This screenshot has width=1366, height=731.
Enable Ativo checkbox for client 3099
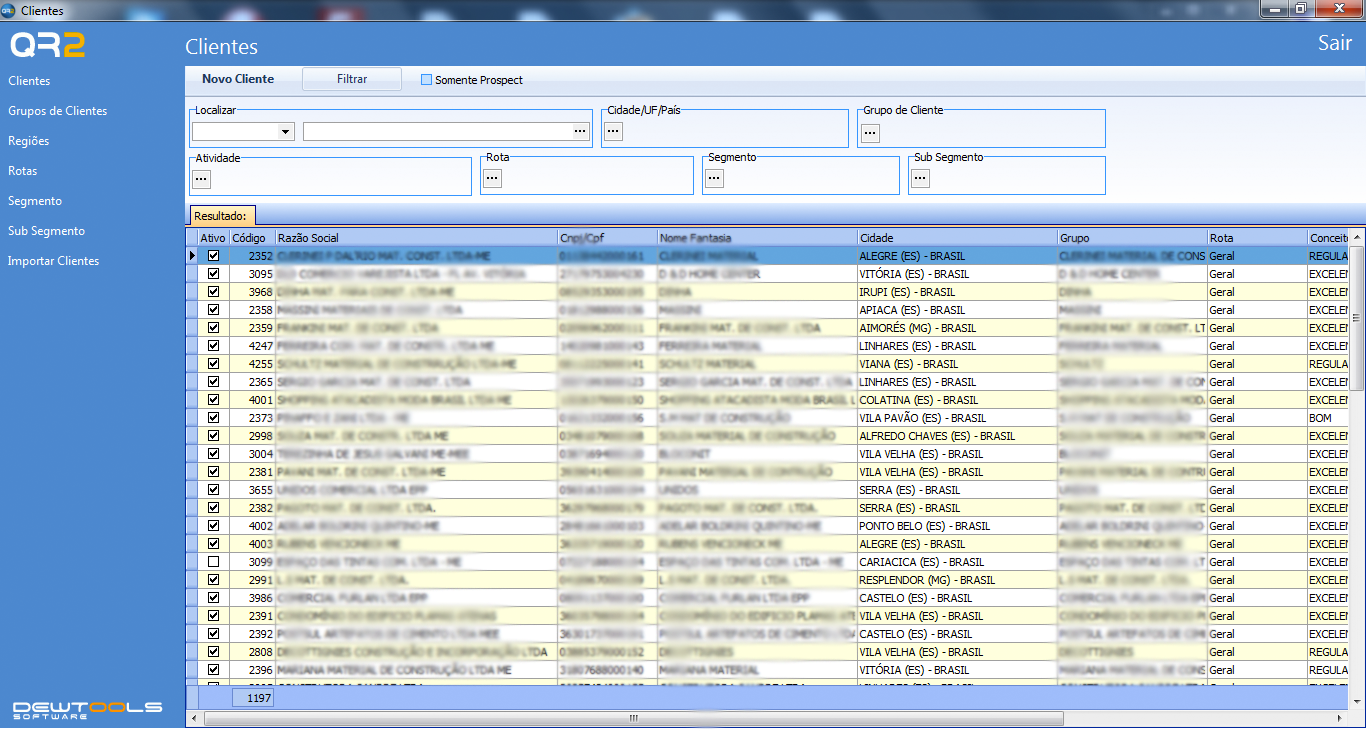coord(213,562)
